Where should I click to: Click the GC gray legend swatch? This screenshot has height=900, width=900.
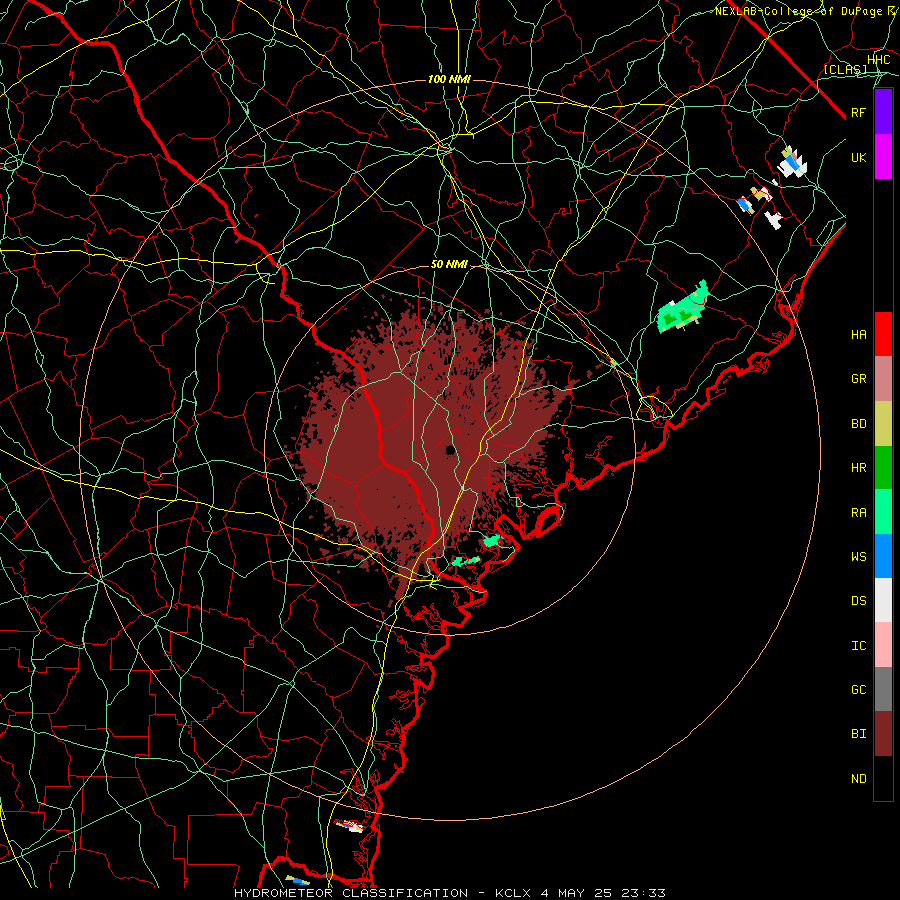click(883, 689)
